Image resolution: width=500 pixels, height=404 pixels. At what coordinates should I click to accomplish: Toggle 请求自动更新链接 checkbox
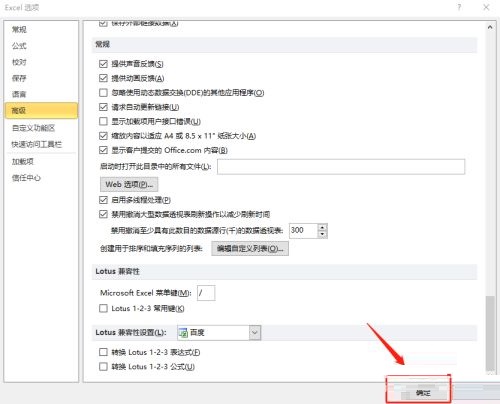pyautogui.click(x=103, y=107)
